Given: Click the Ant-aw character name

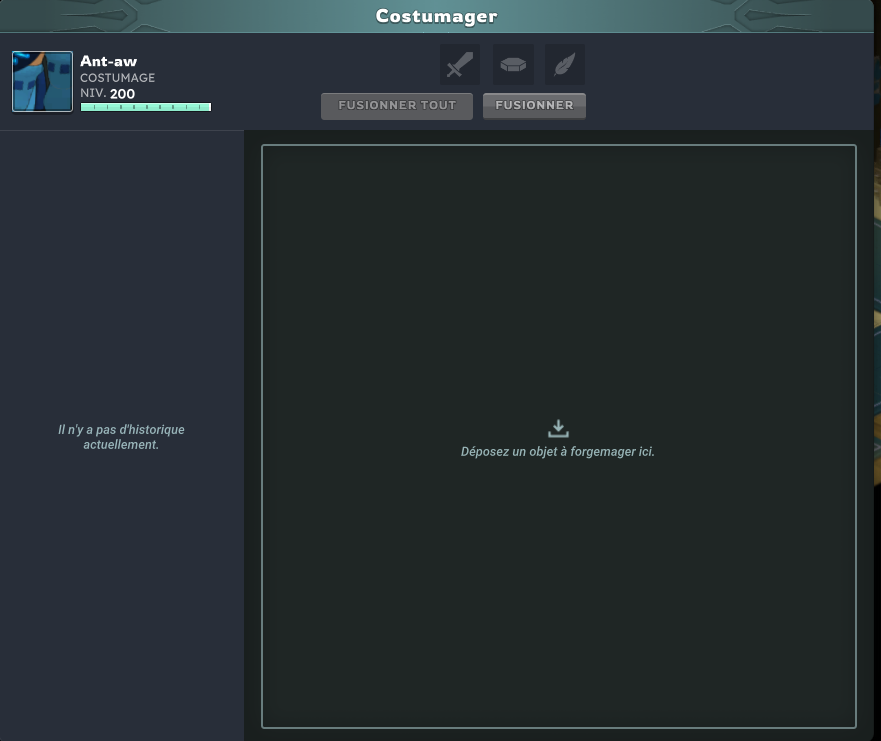Looking at the screenshot, I should click(108, 61).
